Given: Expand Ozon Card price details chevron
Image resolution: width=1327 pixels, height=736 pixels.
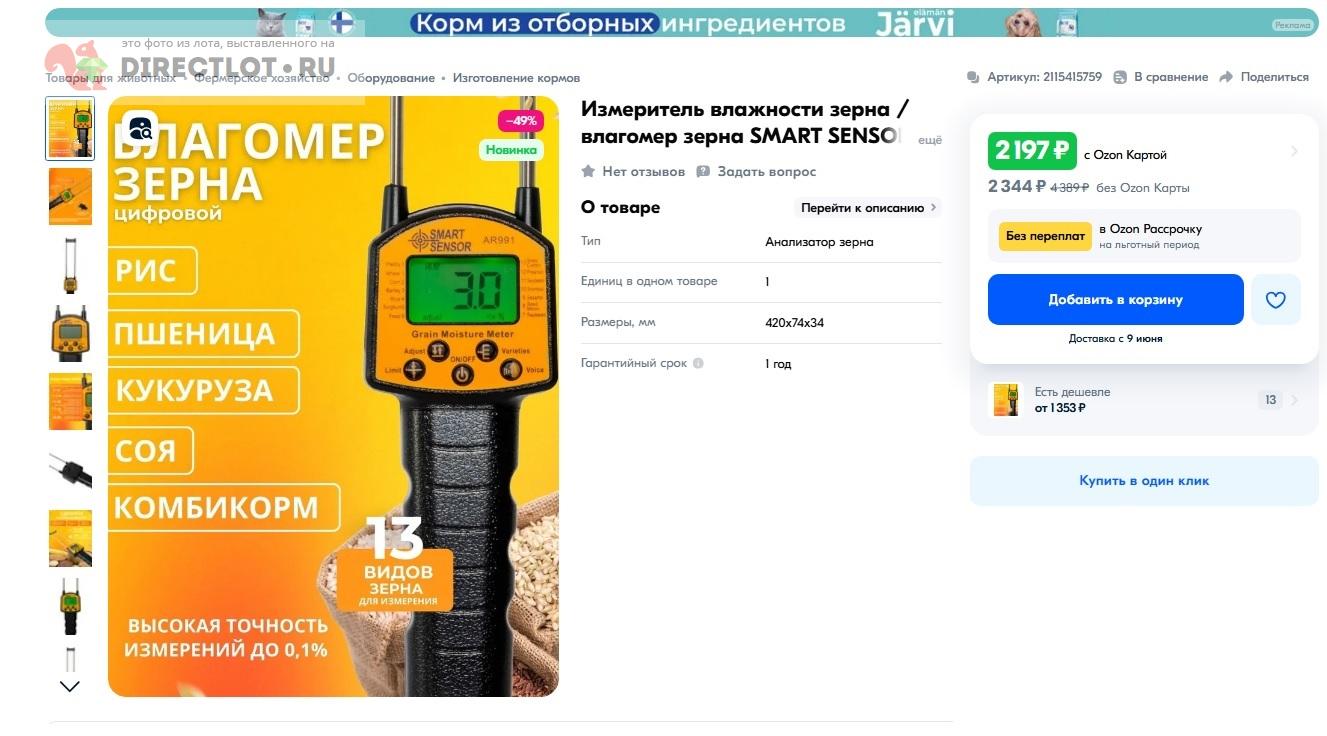Looking at the screenshot, I should pyautogui.click(x=1294, y=151).
